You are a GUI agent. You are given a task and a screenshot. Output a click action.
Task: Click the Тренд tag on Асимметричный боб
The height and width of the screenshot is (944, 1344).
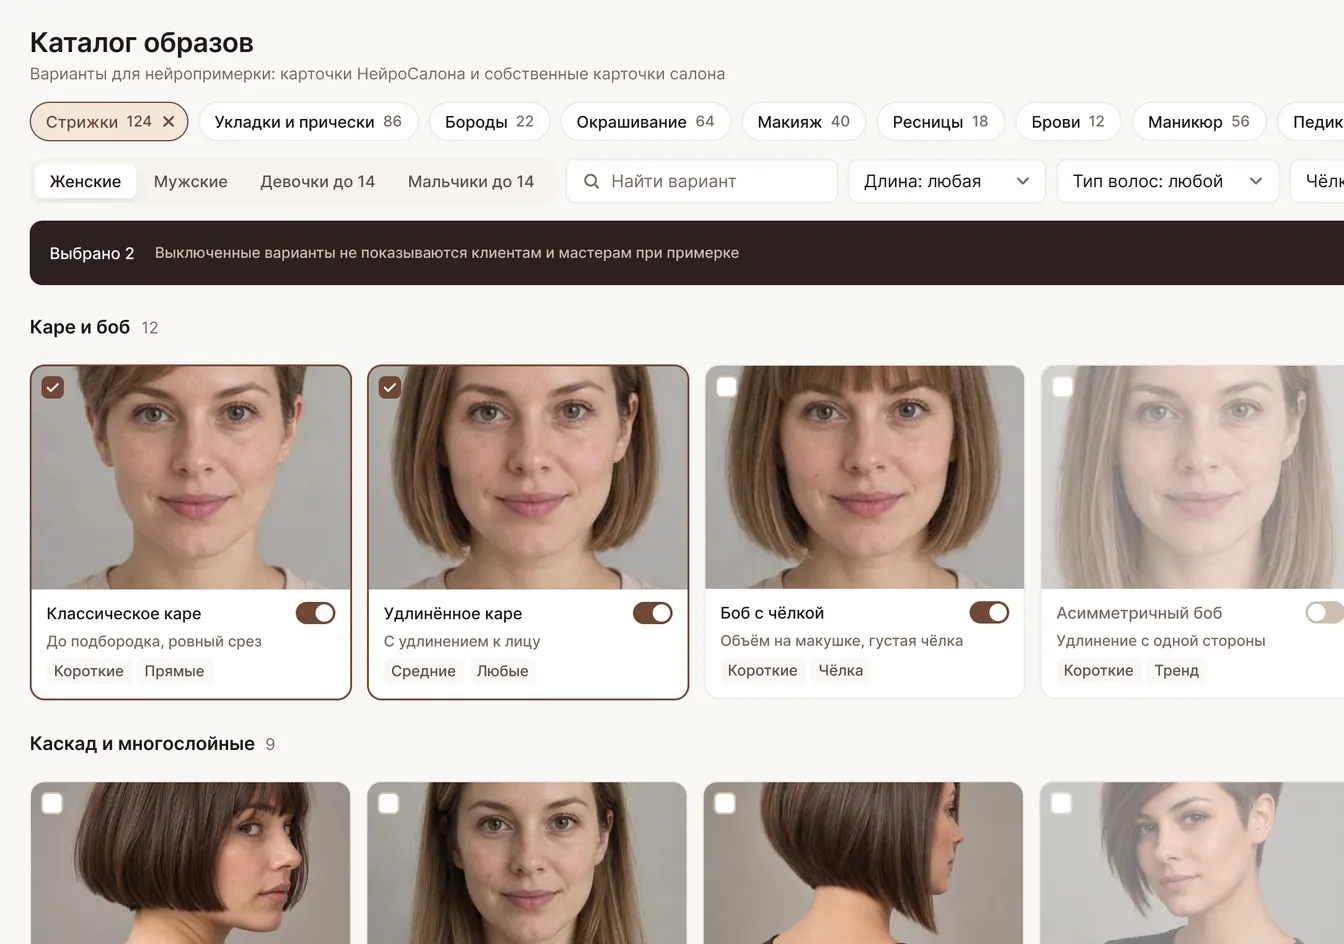(1177, 670)
